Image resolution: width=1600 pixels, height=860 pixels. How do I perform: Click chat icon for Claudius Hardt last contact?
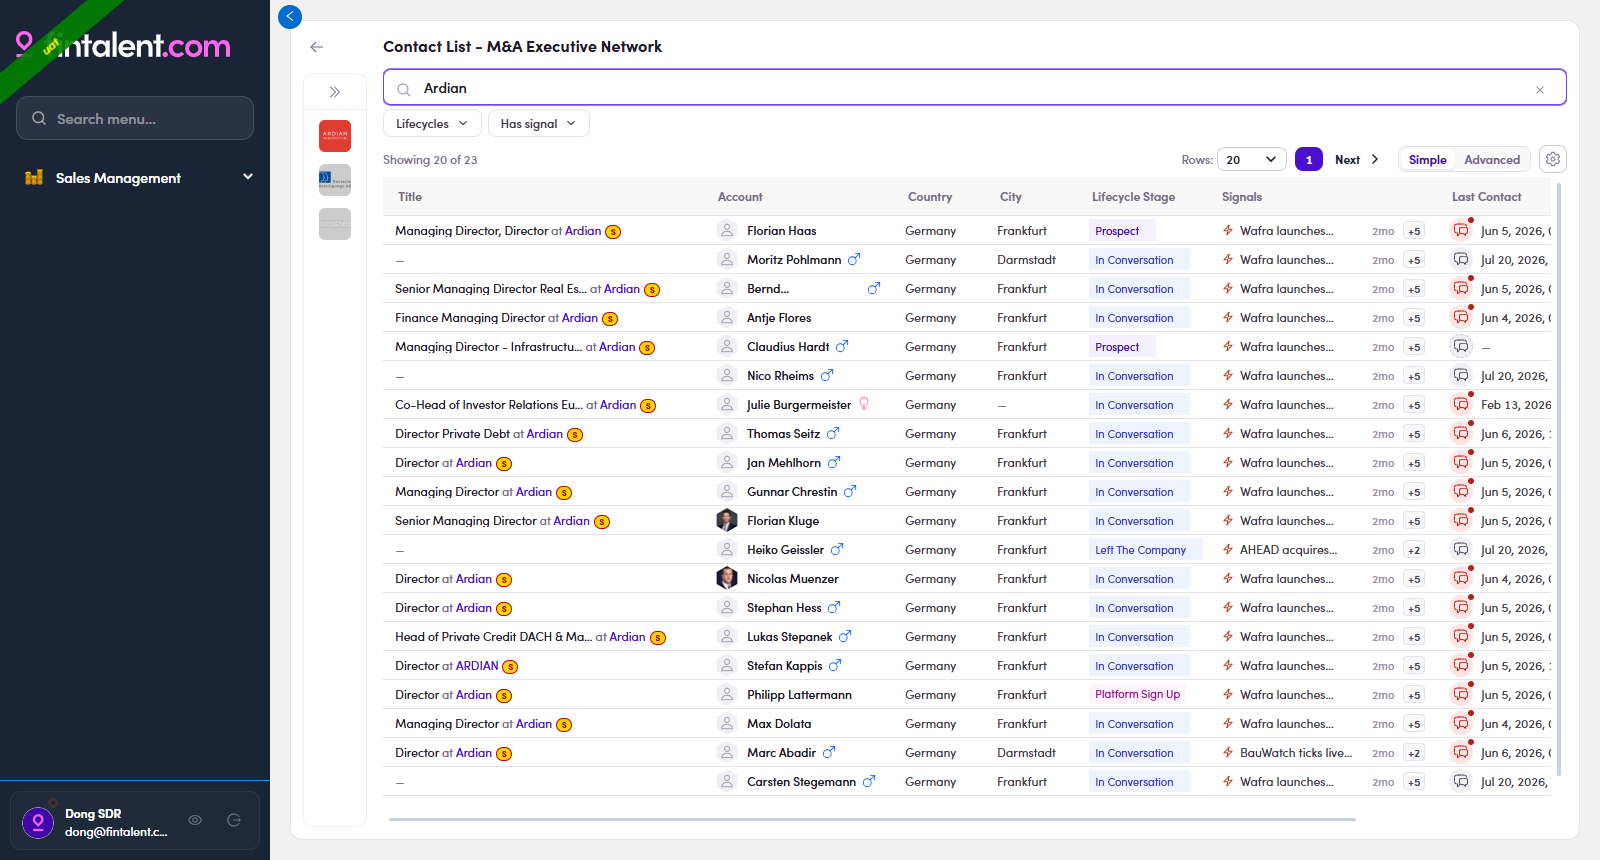[1461, 347]
